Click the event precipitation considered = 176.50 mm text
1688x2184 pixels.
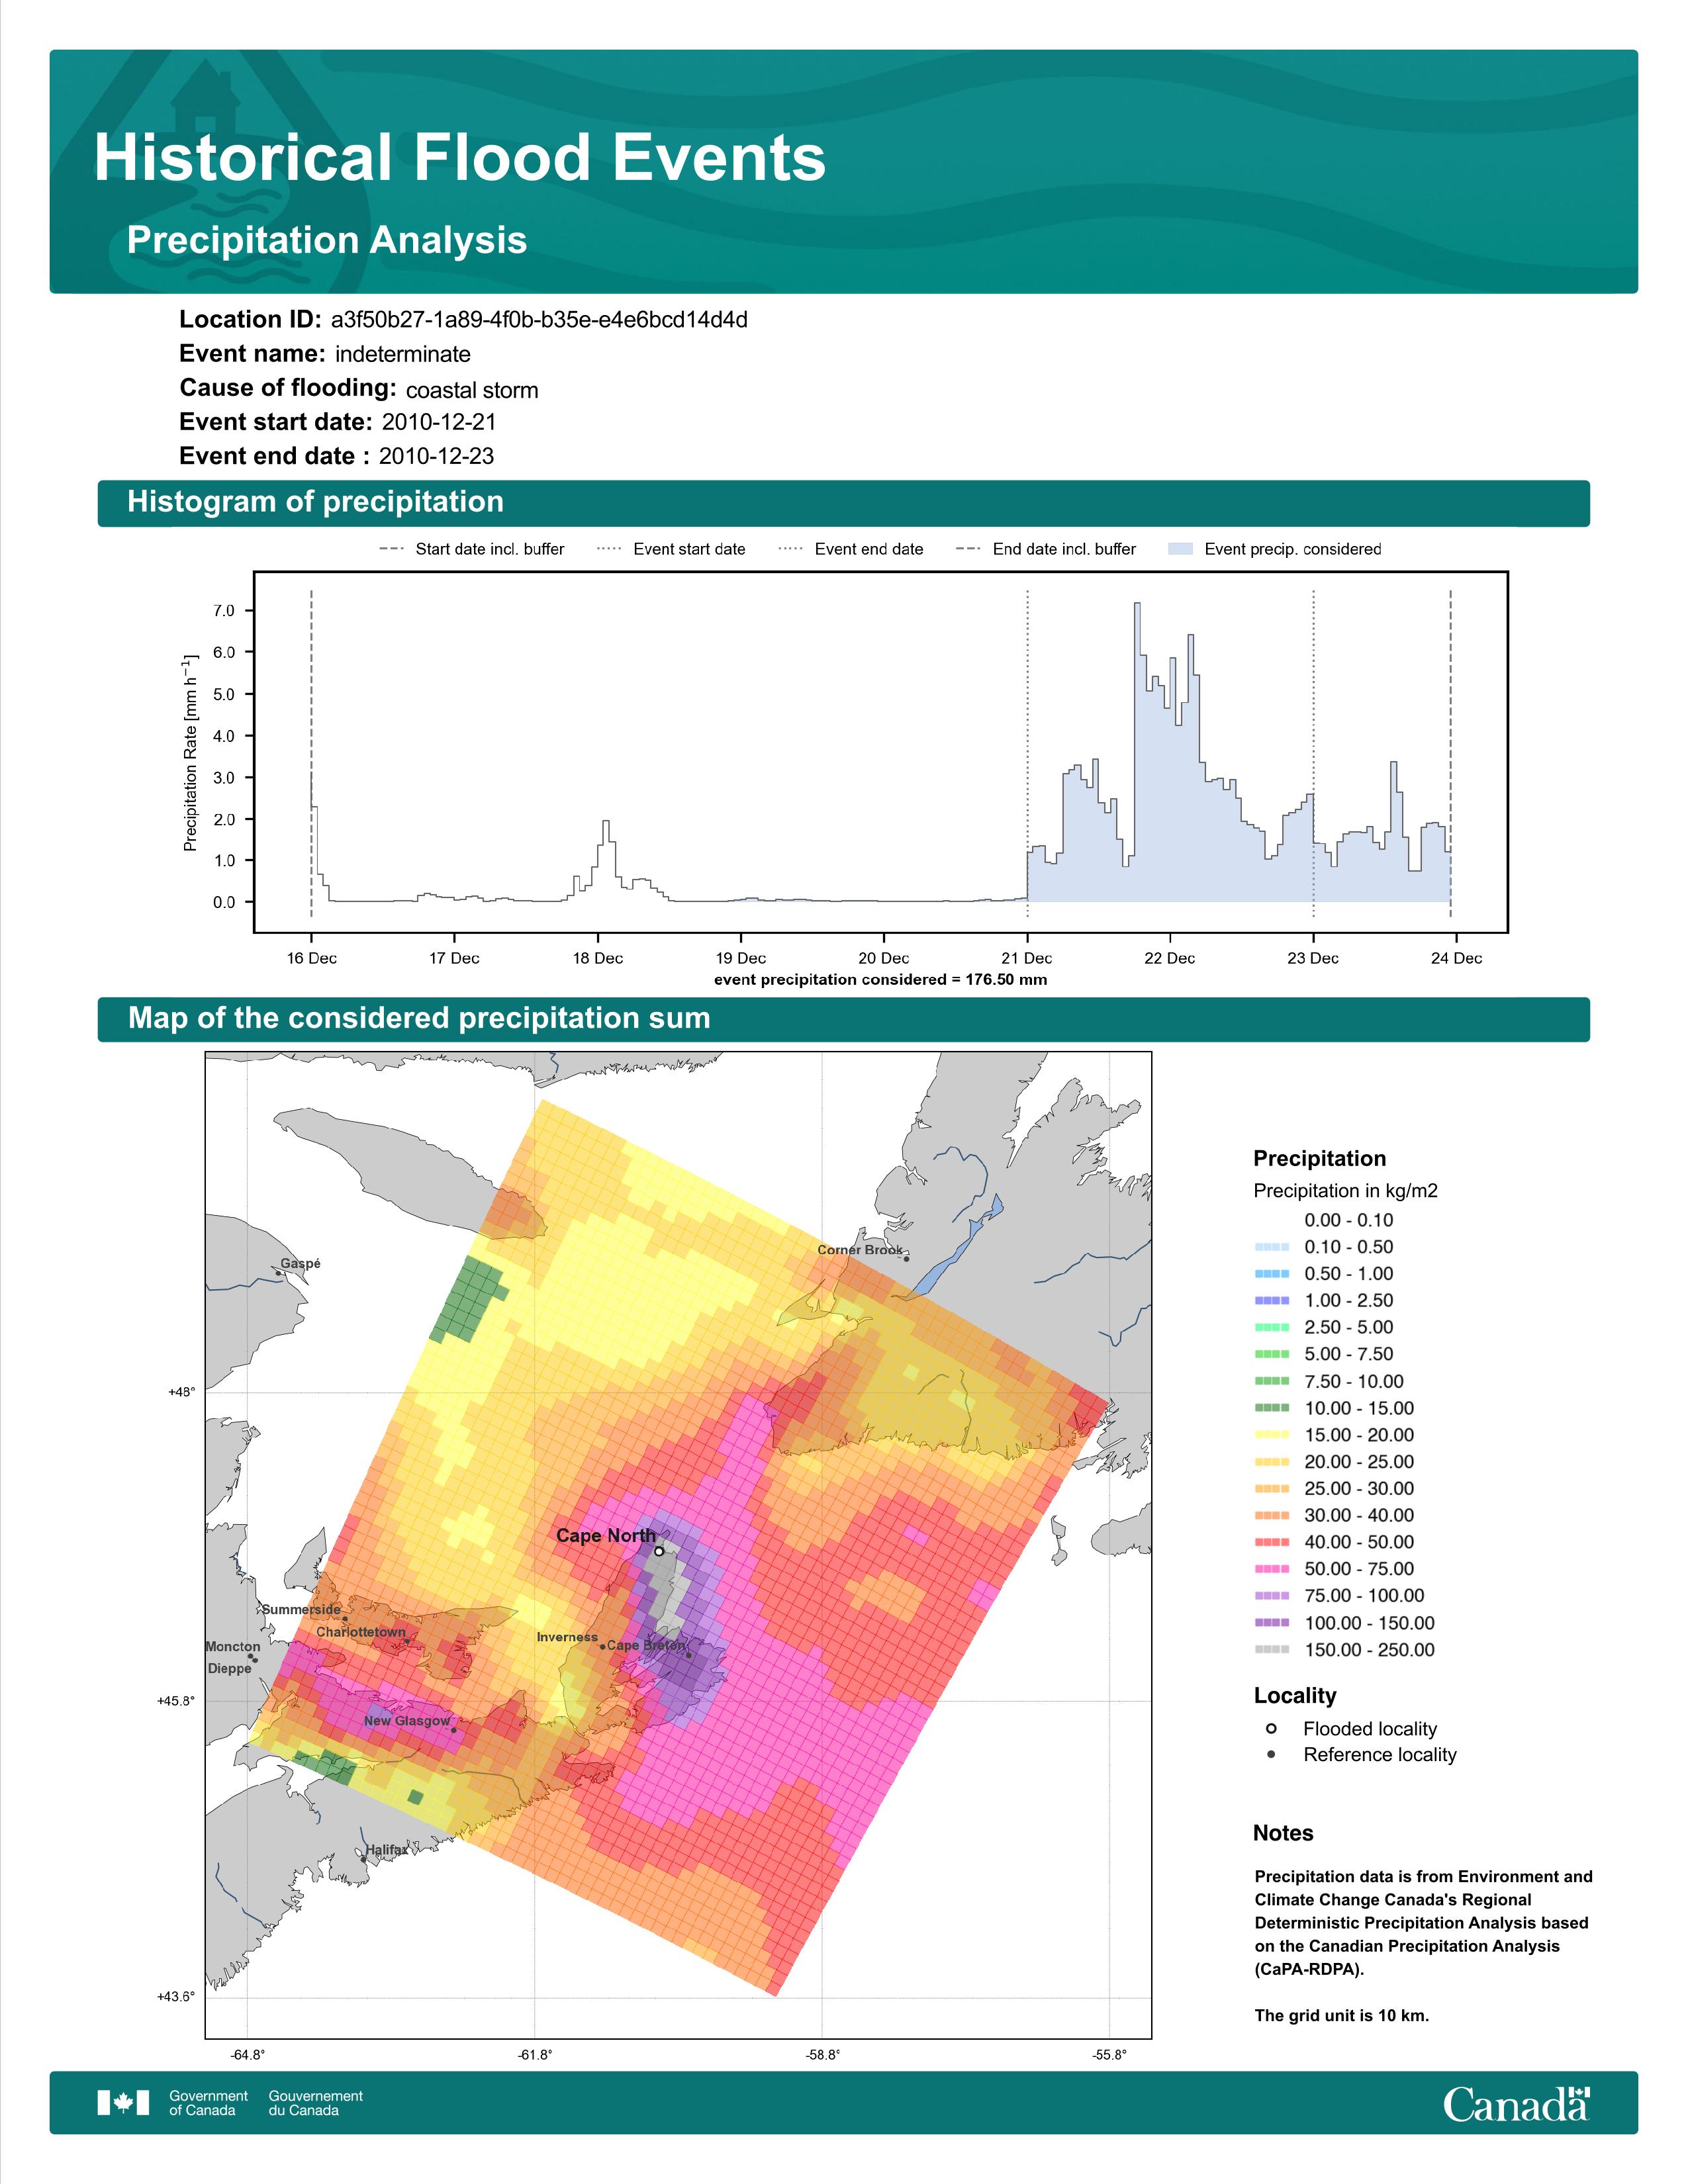(881, 980)
